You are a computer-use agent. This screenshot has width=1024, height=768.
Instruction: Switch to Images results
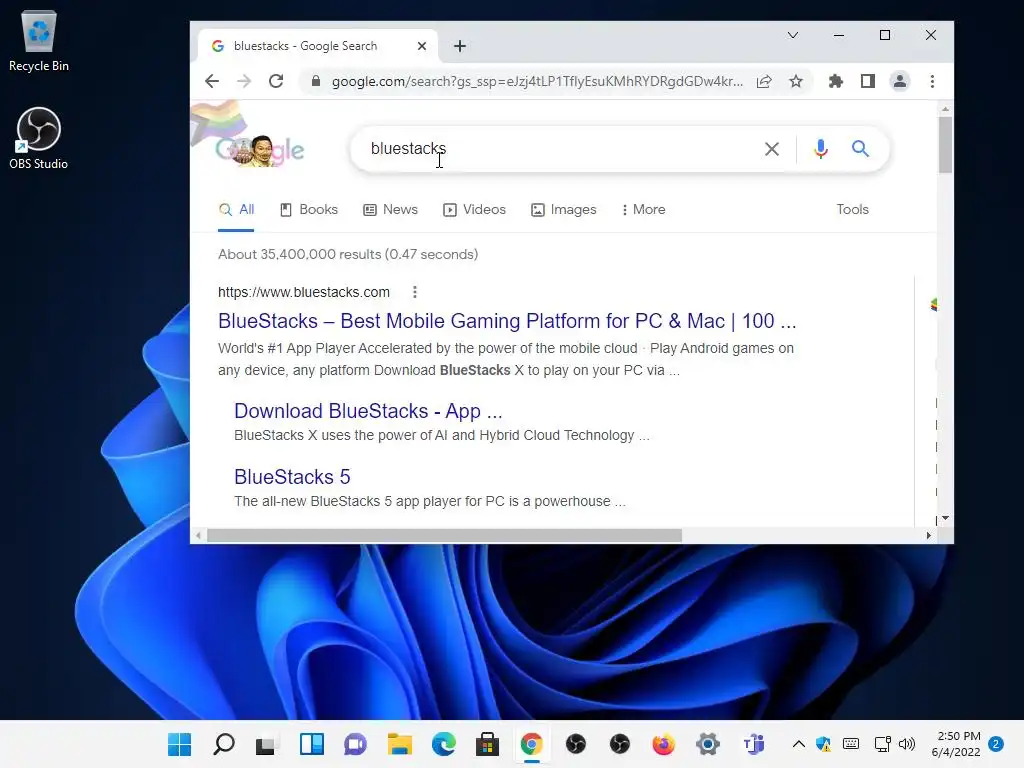[x=564, y=210]
